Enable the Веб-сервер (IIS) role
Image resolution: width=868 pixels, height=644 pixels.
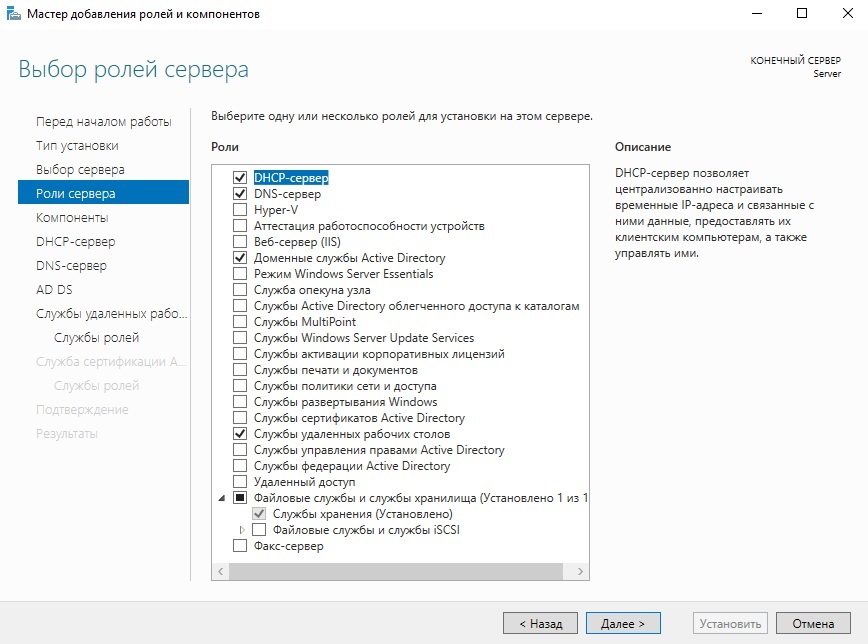(x=239, y=242)
